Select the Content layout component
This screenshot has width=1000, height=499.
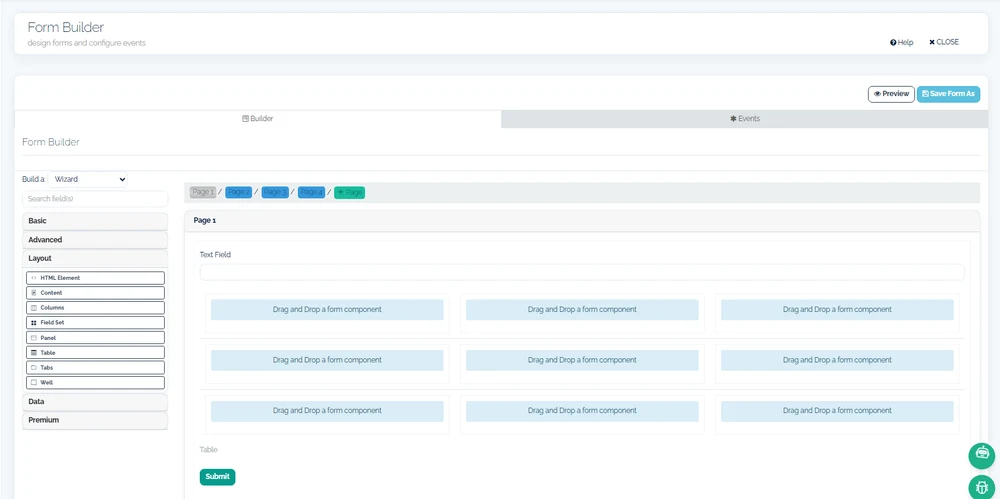click(95, 293)
